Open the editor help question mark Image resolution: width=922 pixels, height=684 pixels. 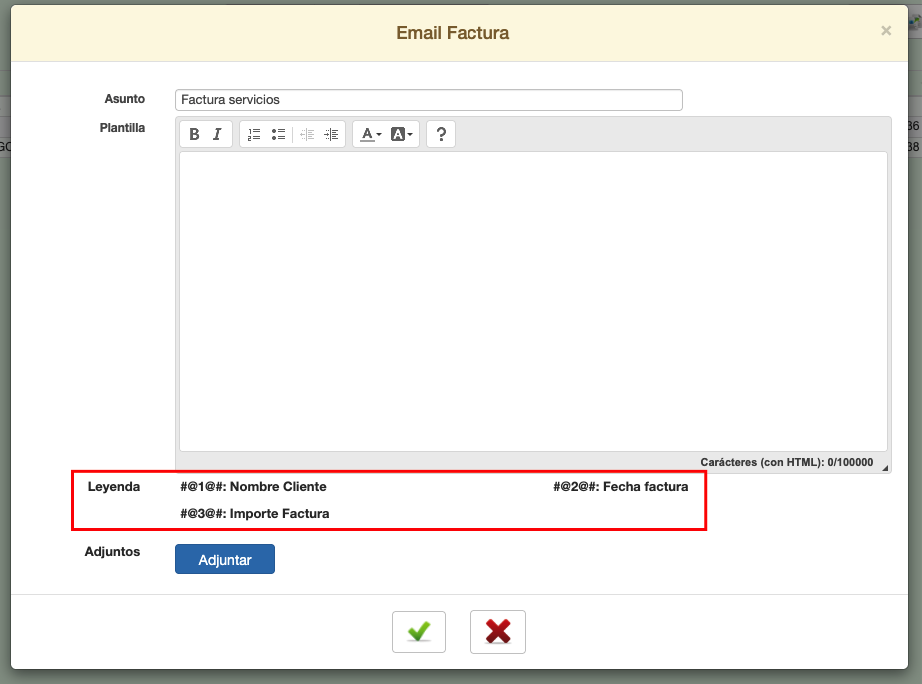pos(441,134)
